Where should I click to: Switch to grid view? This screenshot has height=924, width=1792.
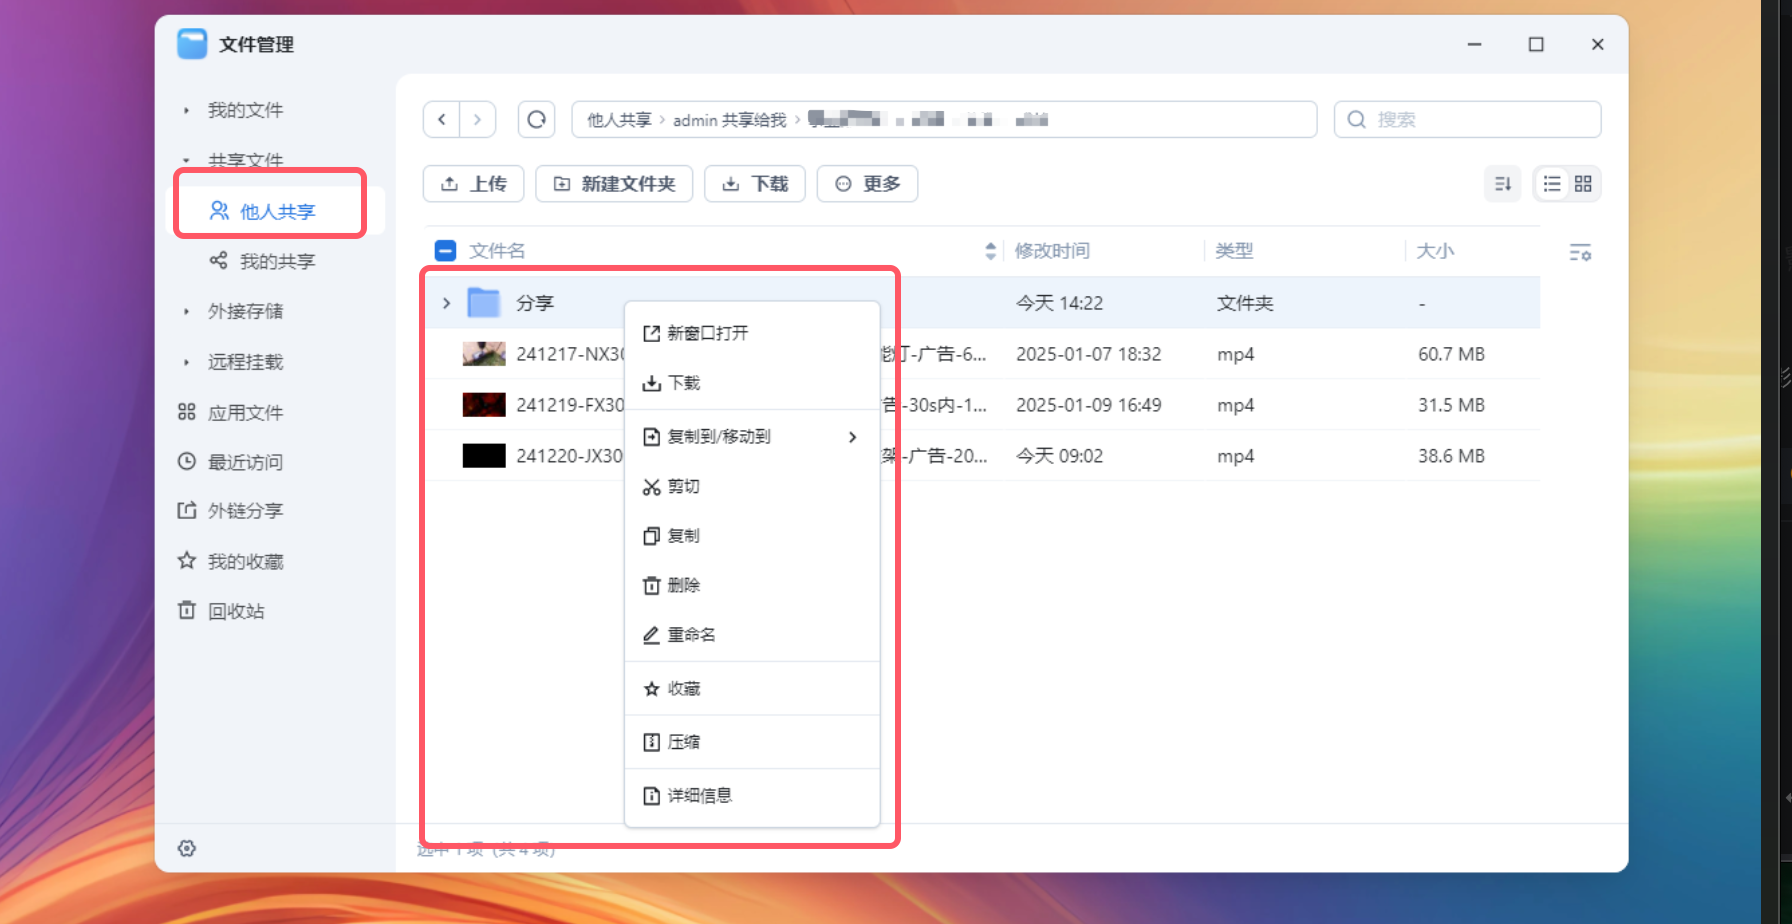pos(1583,184)
